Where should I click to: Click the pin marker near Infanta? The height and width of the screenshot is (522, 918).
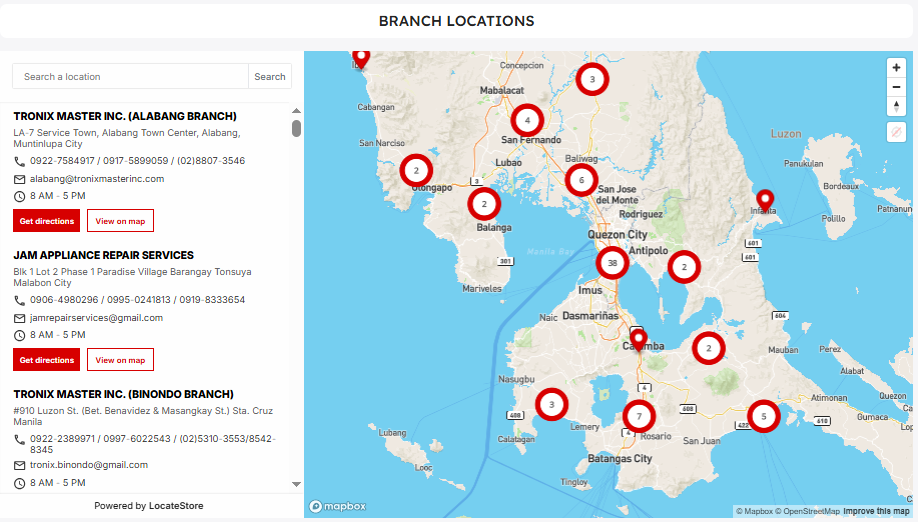point(765,199)
